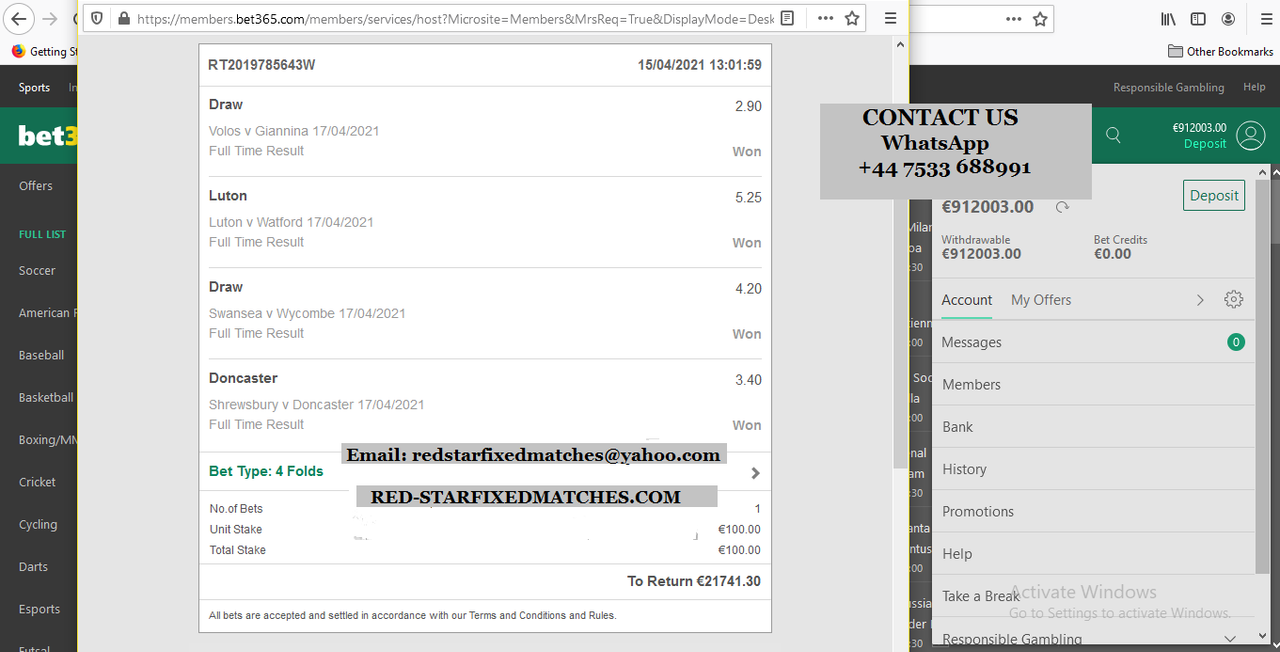The image size is (1280, 652).
Task: Open the Library icon in browser toolbar
Action: pyautogui.click(x=1168, y=19)
